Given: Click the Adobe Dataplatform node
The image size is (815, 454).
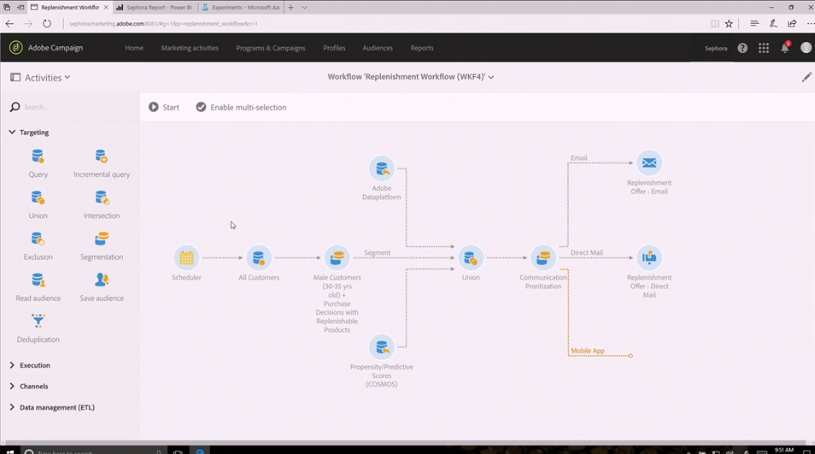Looking at the screenshot, I should [x=382, y=168].
